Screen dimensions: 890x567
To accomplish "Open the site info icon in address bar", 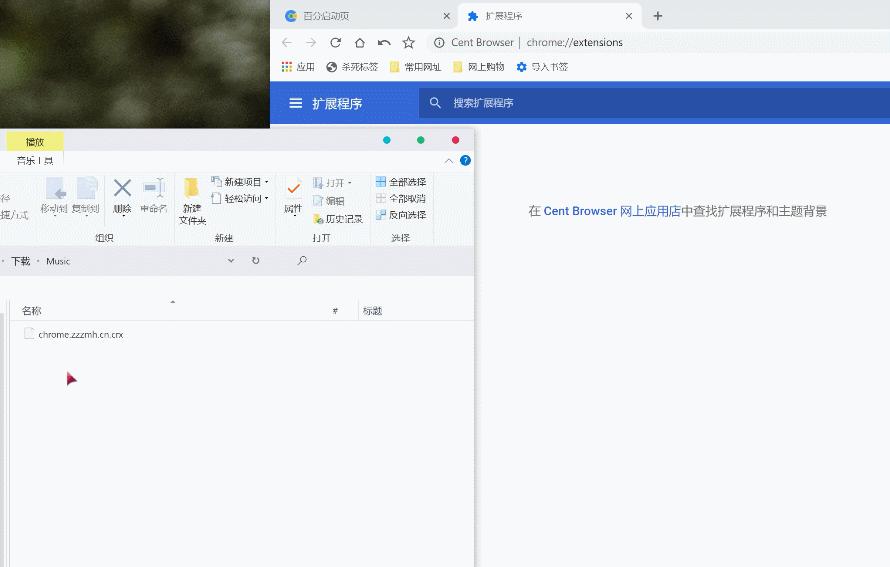I will 439,43.
